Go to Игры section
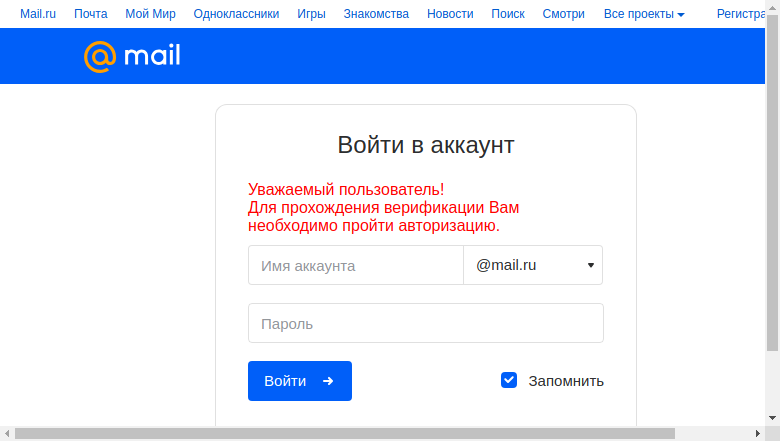Screen dimensions: 780x441 [311, 14]
